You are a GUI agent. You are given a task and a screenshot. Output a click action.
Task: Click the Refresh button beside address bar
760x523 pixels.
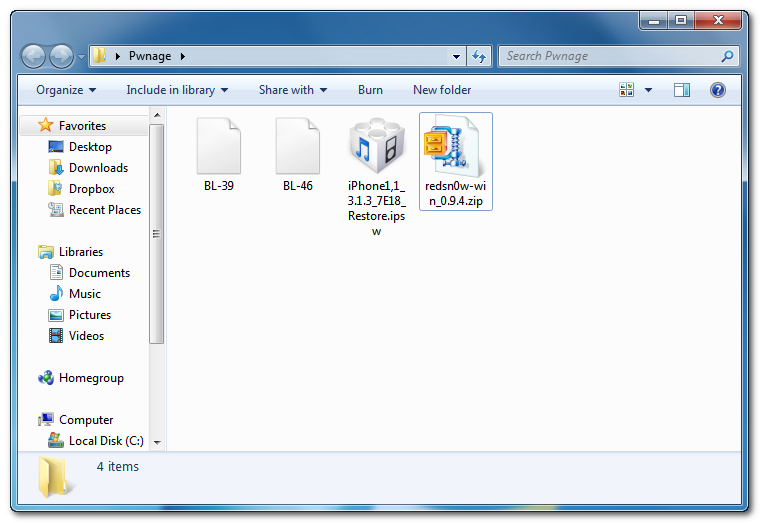point(479,56)
